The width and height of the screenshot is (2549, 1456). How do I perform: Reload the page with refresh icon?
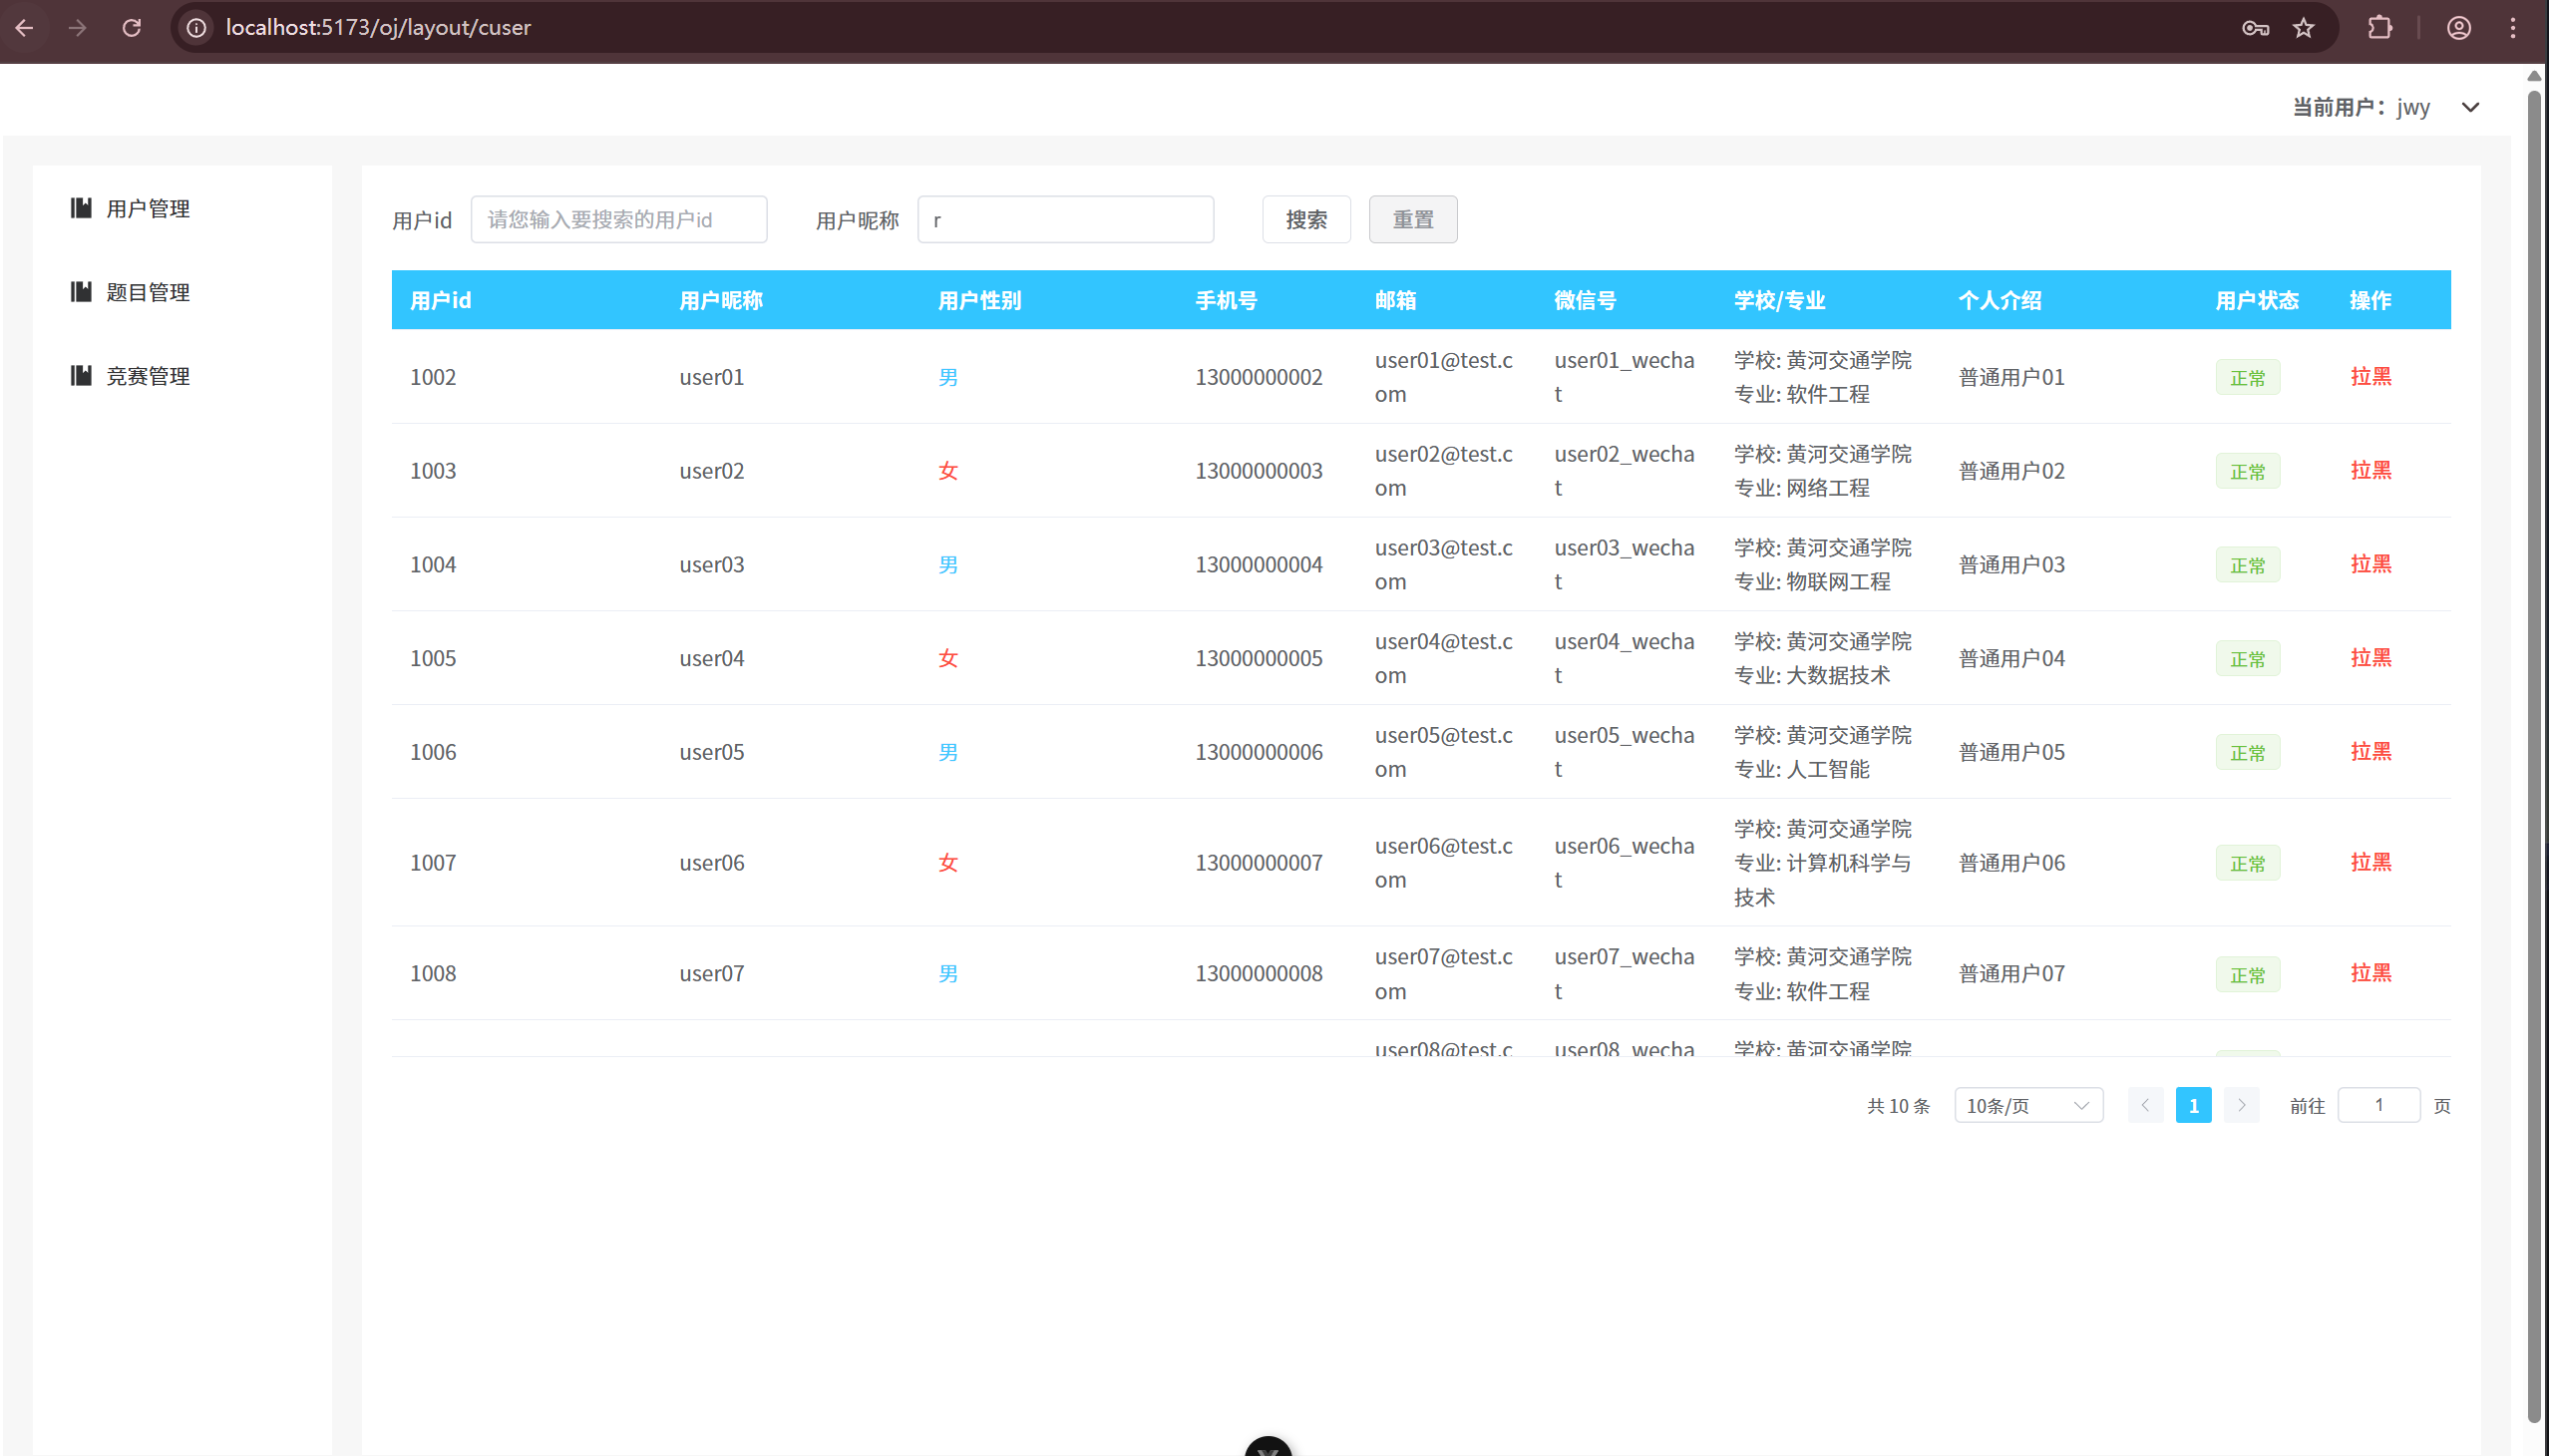click(x=131, y=27)
